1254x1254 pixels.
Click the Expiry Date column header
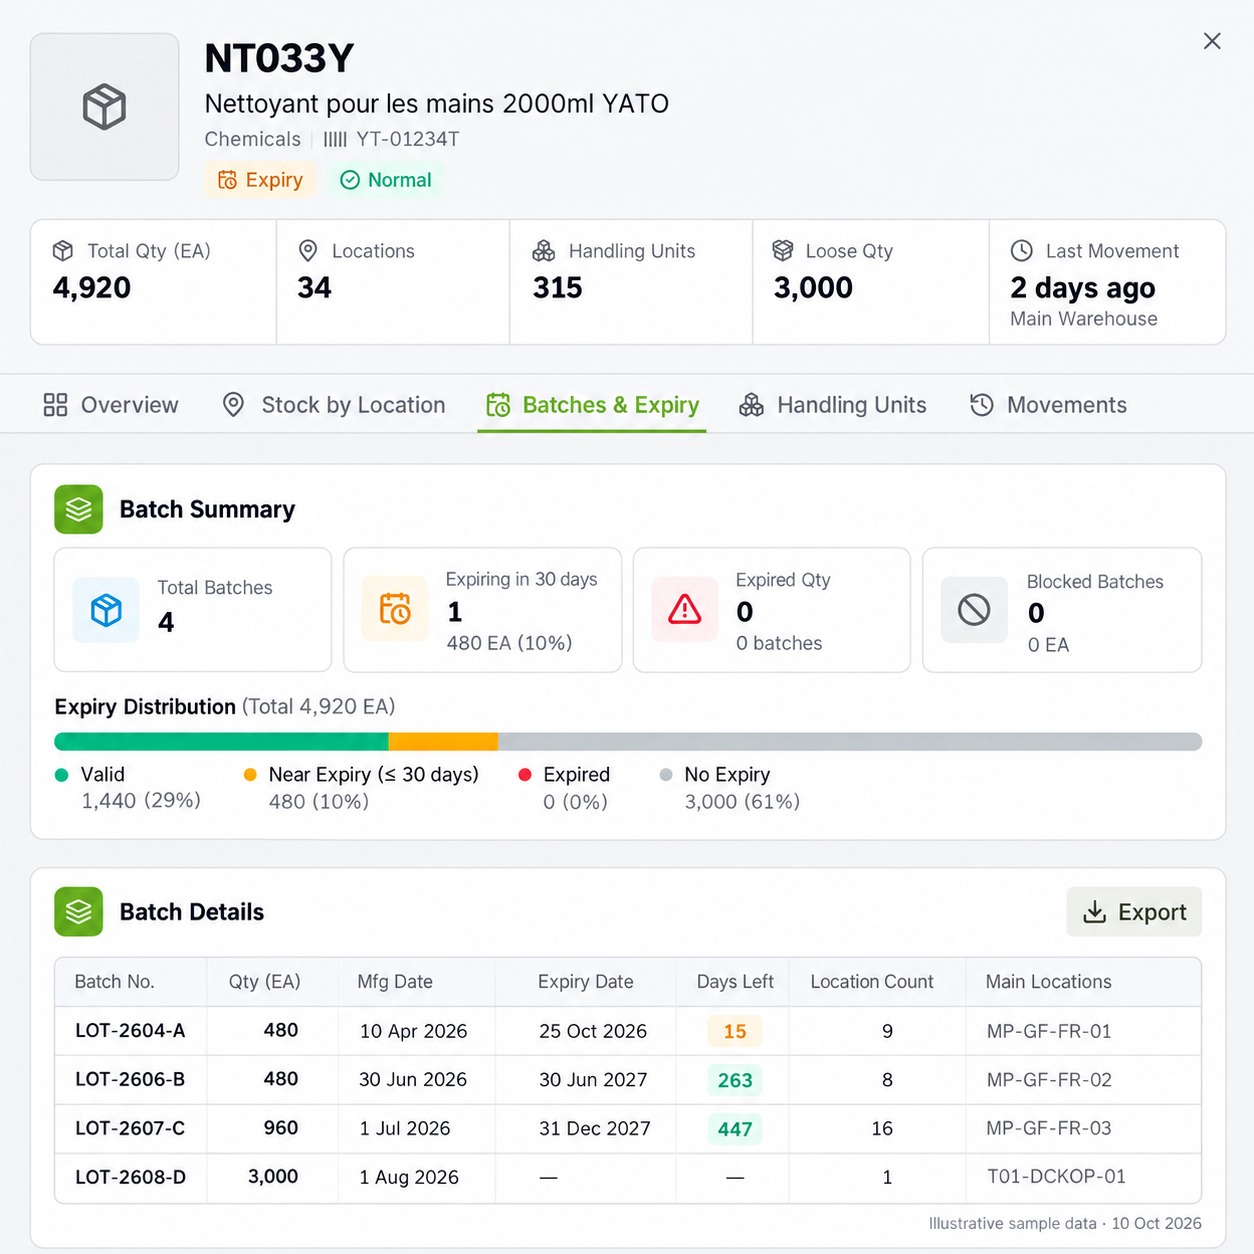(x=586, y=982)
